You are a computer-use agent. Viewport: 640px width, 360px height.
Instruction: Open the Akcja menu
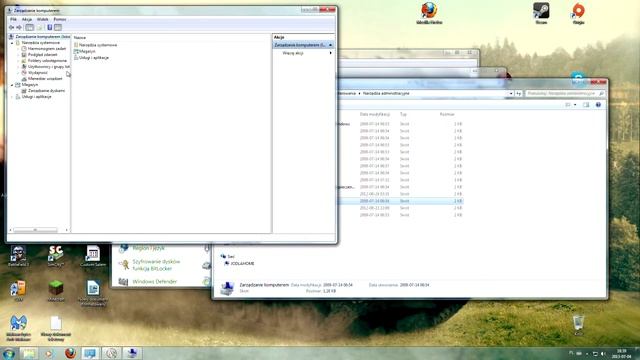click(x=27, y=19)
